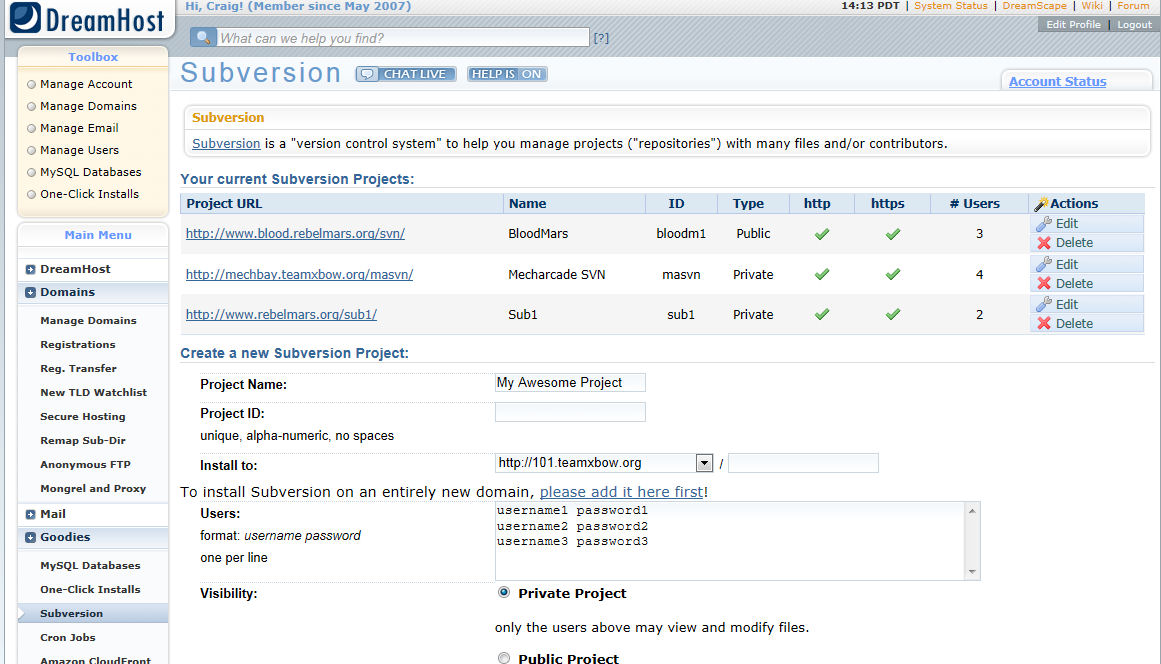Image resolution: width=1161 pixels, height=664 pixels.
Task: Click the red X Delete for Sub1
Action: click(1044, 323)
